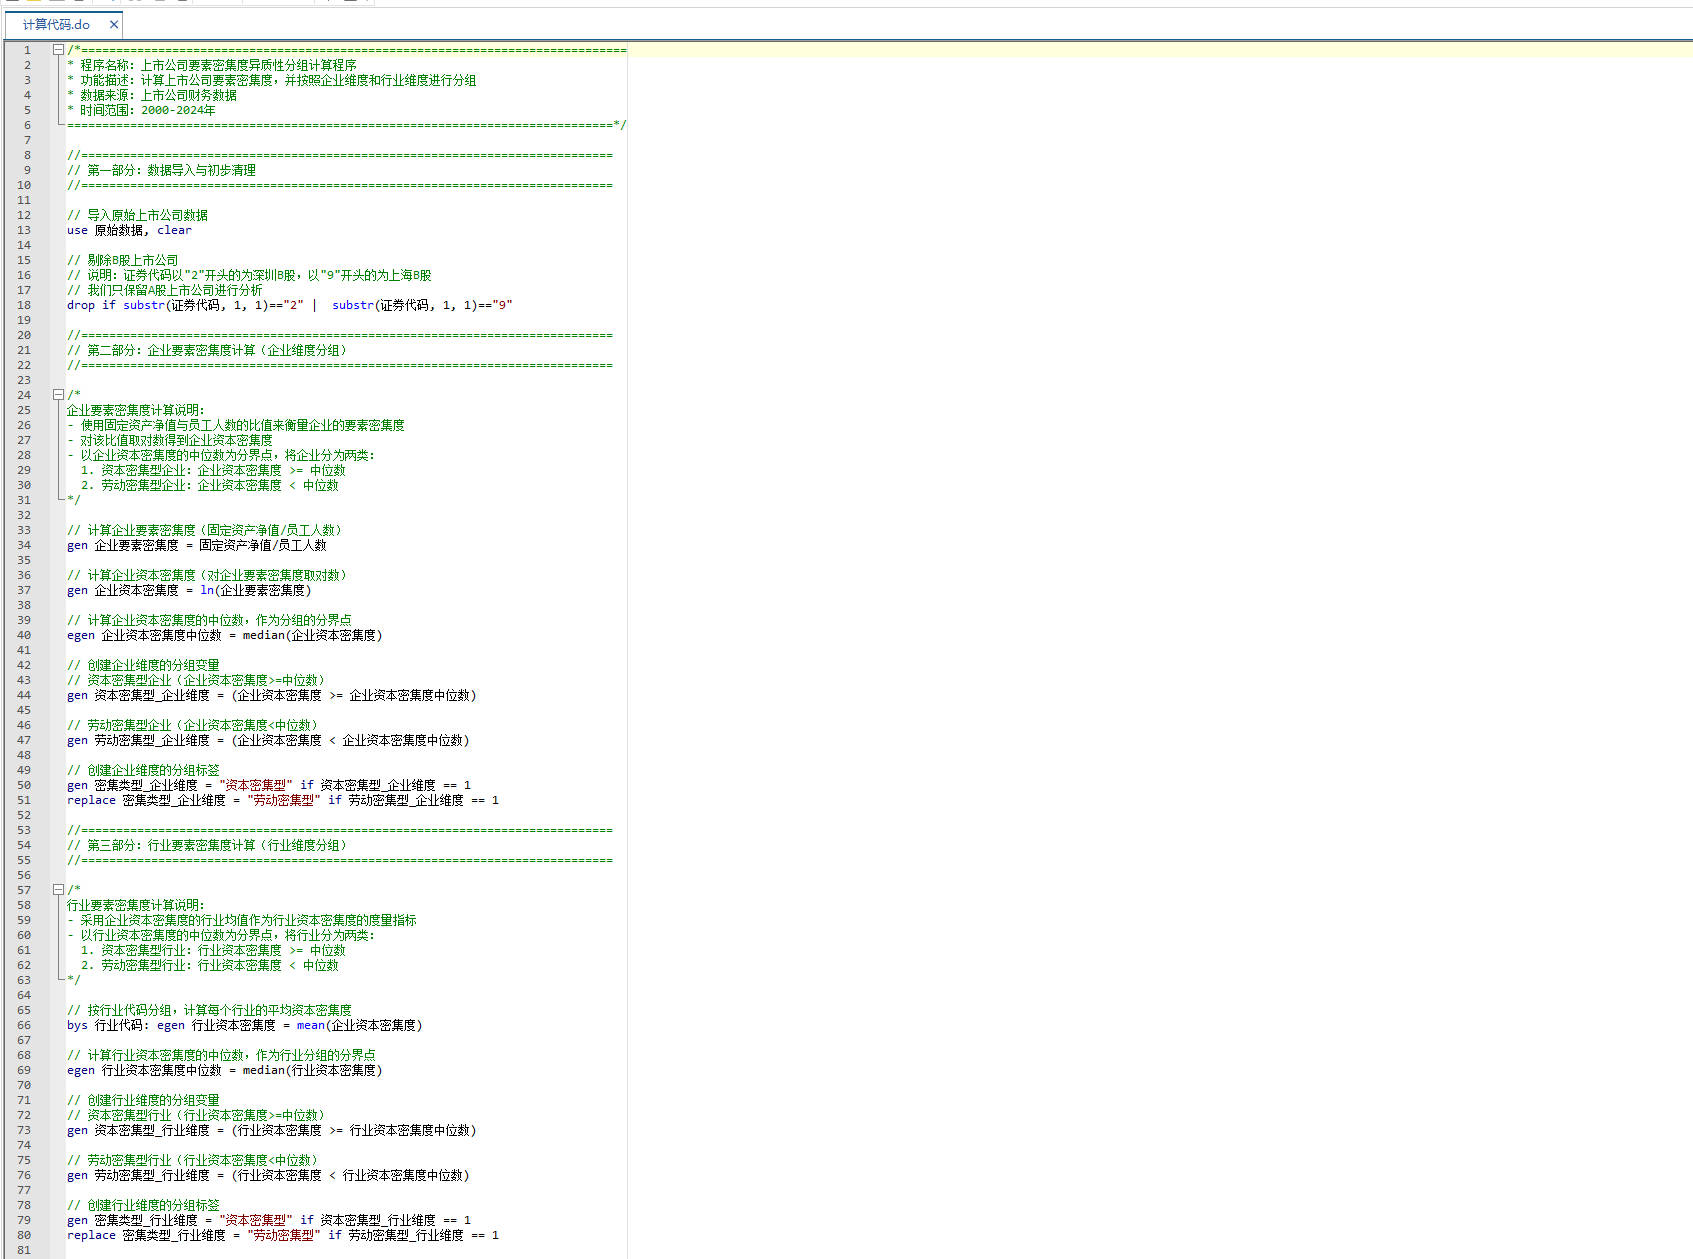The width and height of the screenshot is (1693, 1259).
Task: Click the "replace" command on line 51
Action: tap(91, 800)
